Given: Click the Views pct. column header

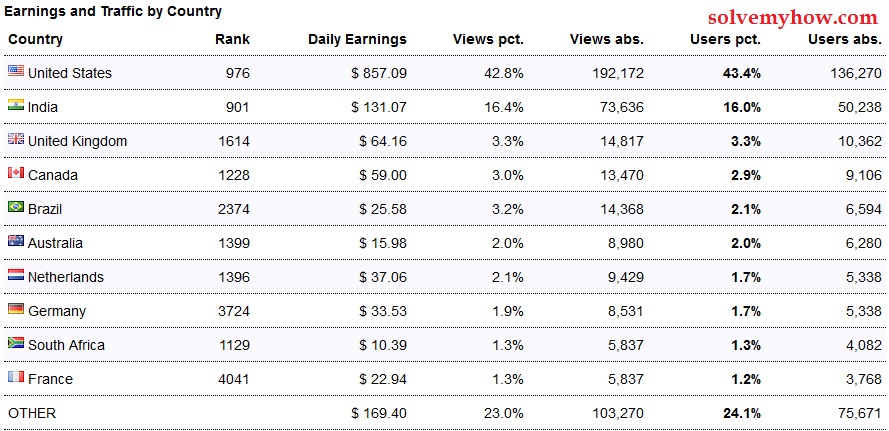Looking at the screenshot, I should coord(488,40).
